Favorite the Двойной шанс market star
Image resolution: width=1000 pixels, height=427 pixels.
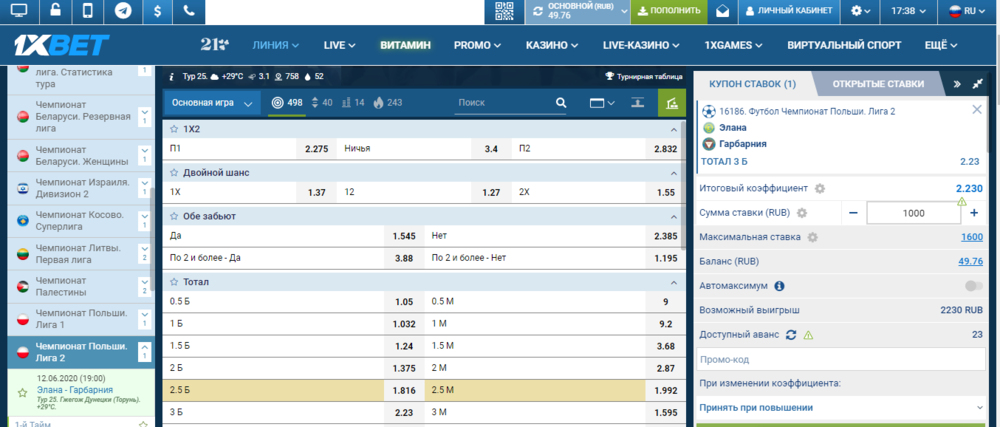(x=173, y=173)
